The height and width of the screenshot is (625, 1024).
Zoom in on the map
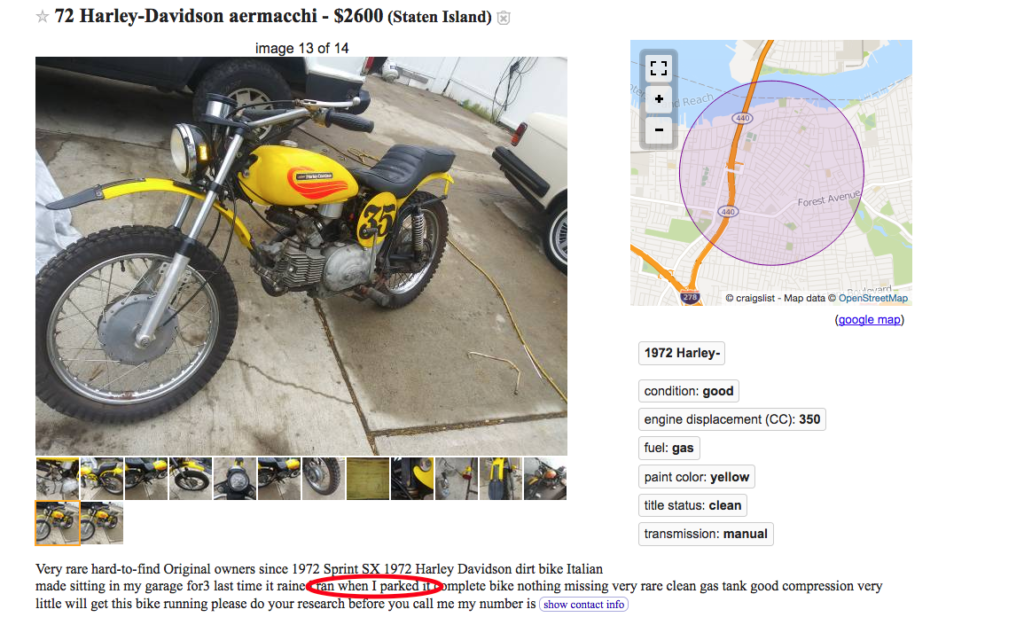(658, 99)
